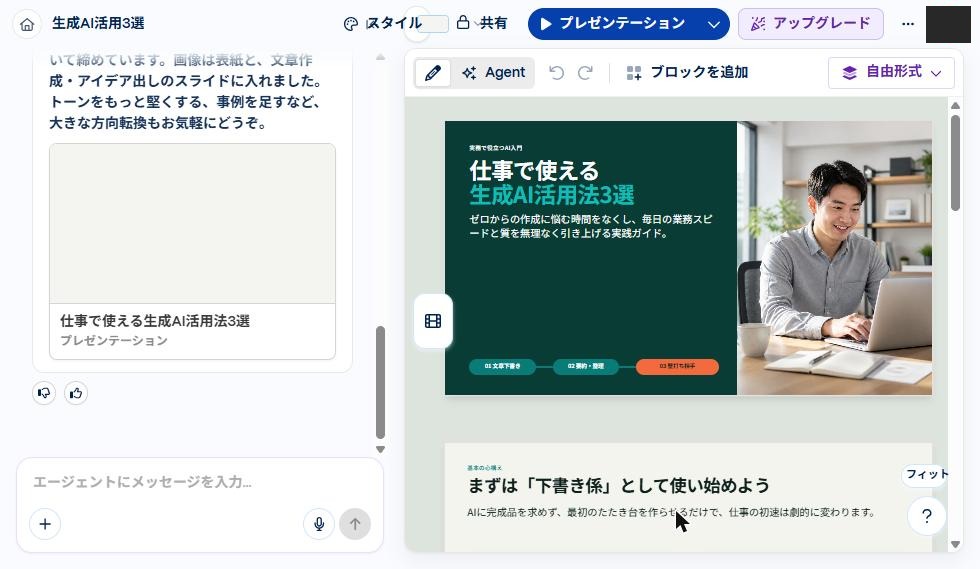Viewport: 980px width, 569px height.
Task: Send the message with arrow button
Action: (355, 524)
